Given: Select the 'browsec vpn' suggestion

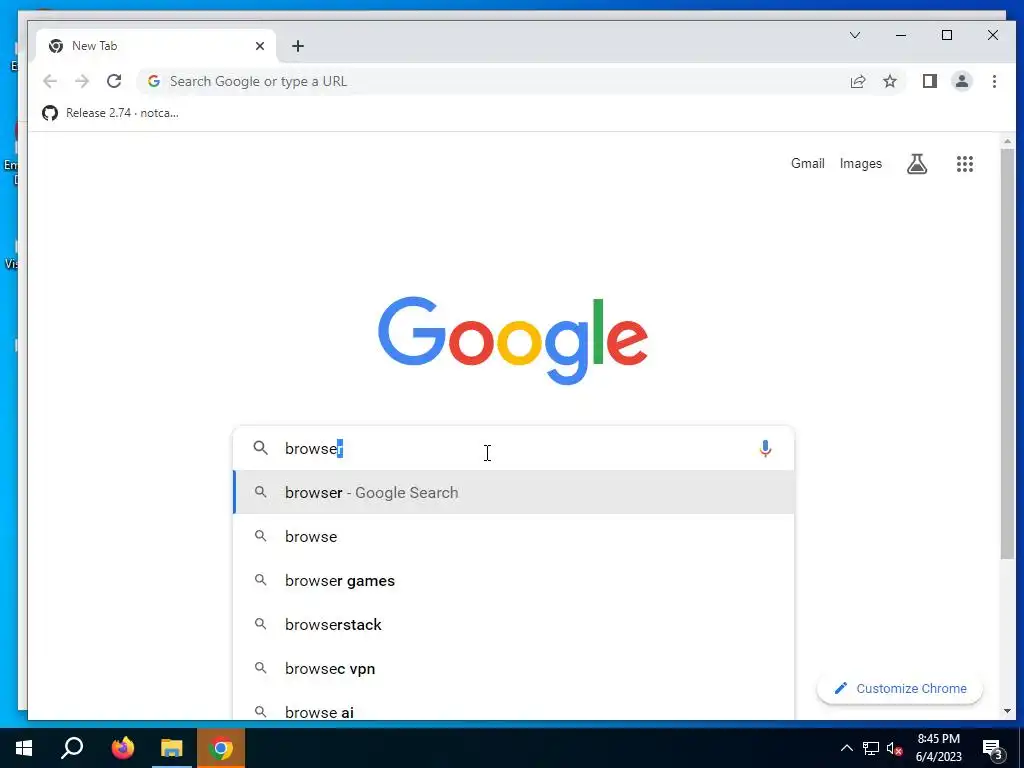Looking at the screenshot, I should (514, 669).
